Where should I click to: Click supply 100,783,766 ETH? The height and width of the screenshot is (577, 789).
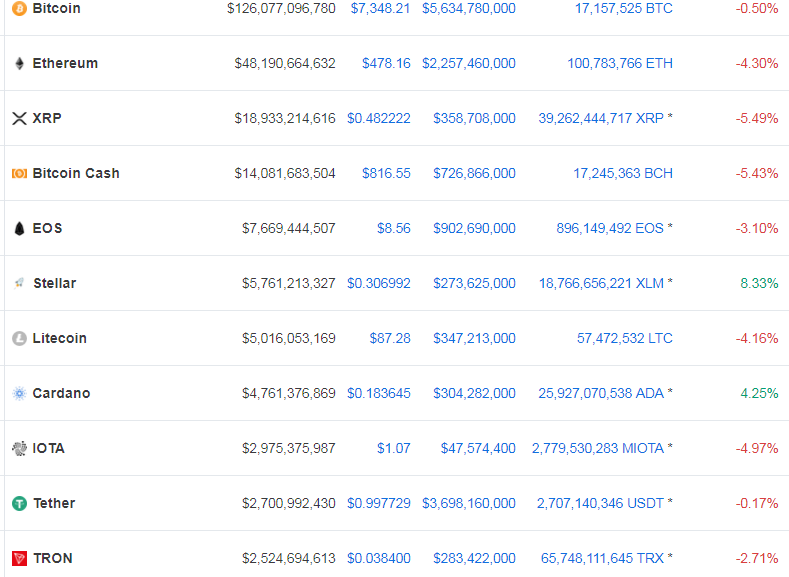(620, 63)
